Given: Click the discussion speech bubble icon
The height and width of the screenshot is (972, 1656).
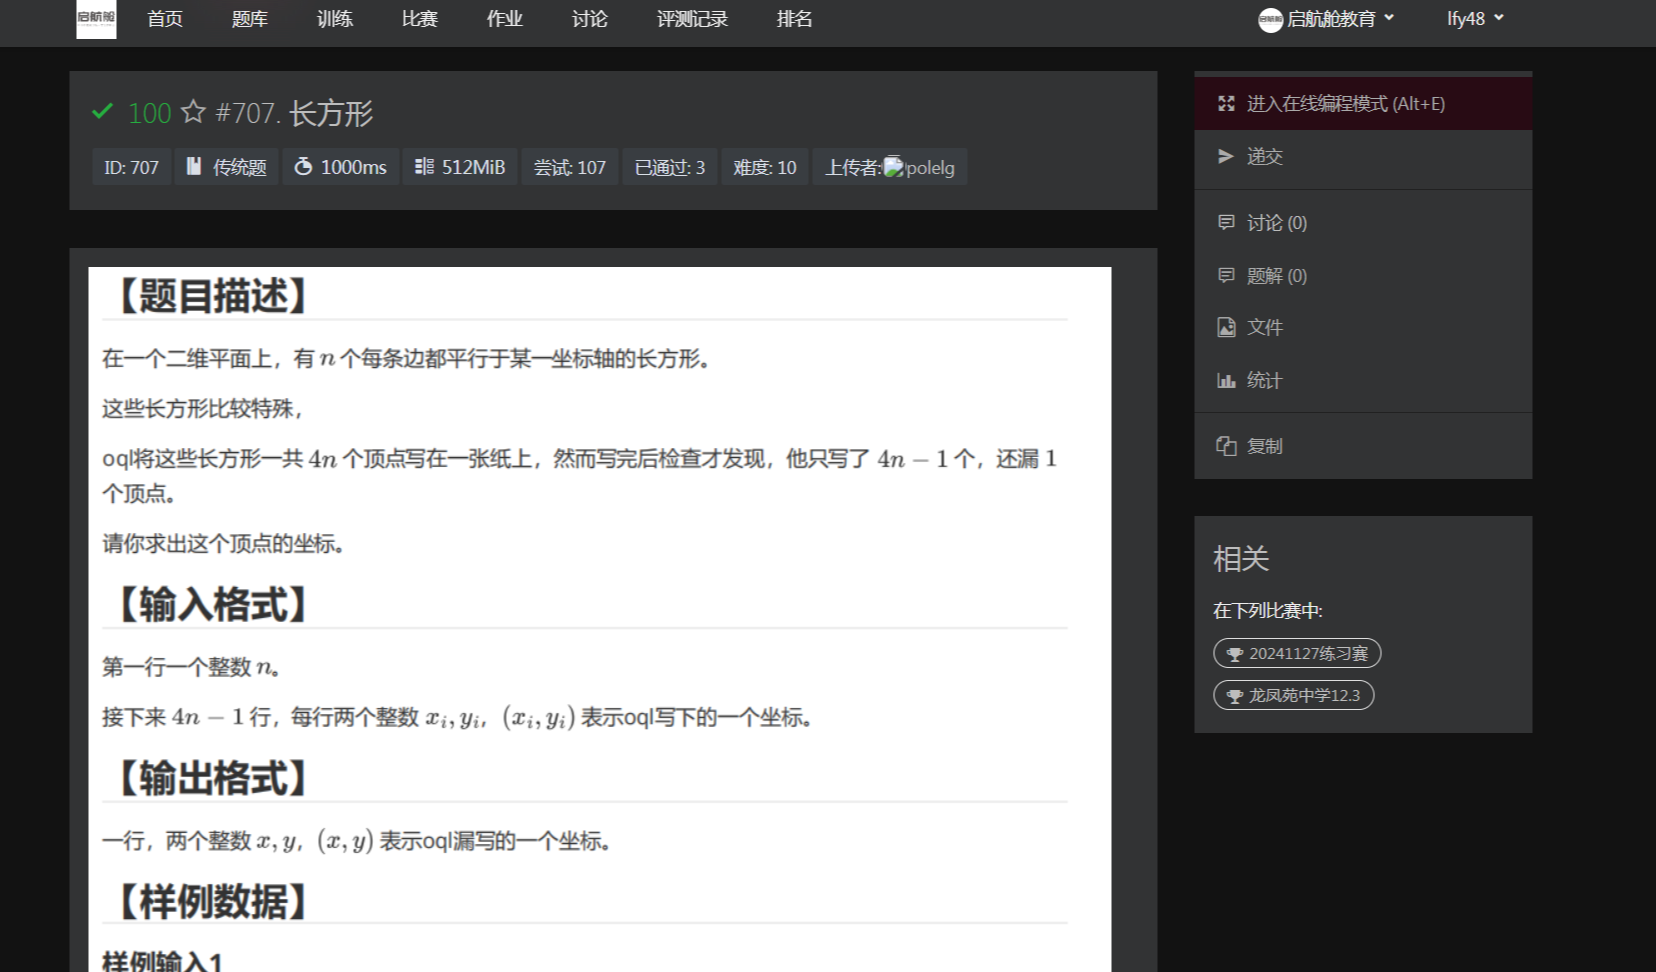Looking at the screenshot, I should 1226,222.
